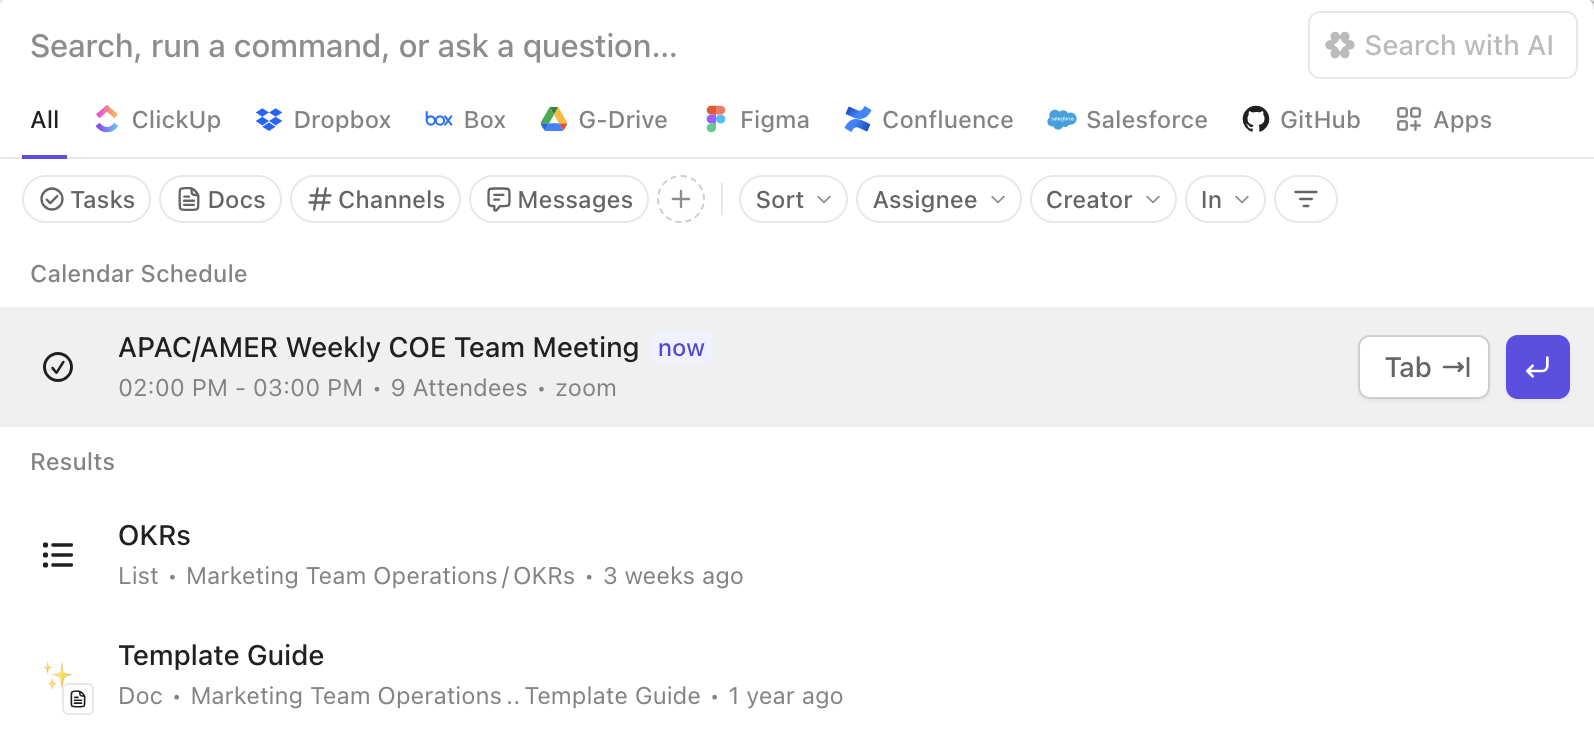Open the Apps tab
The height and width of the screenshot is (744, 1594).
[x=1443, y=120]
